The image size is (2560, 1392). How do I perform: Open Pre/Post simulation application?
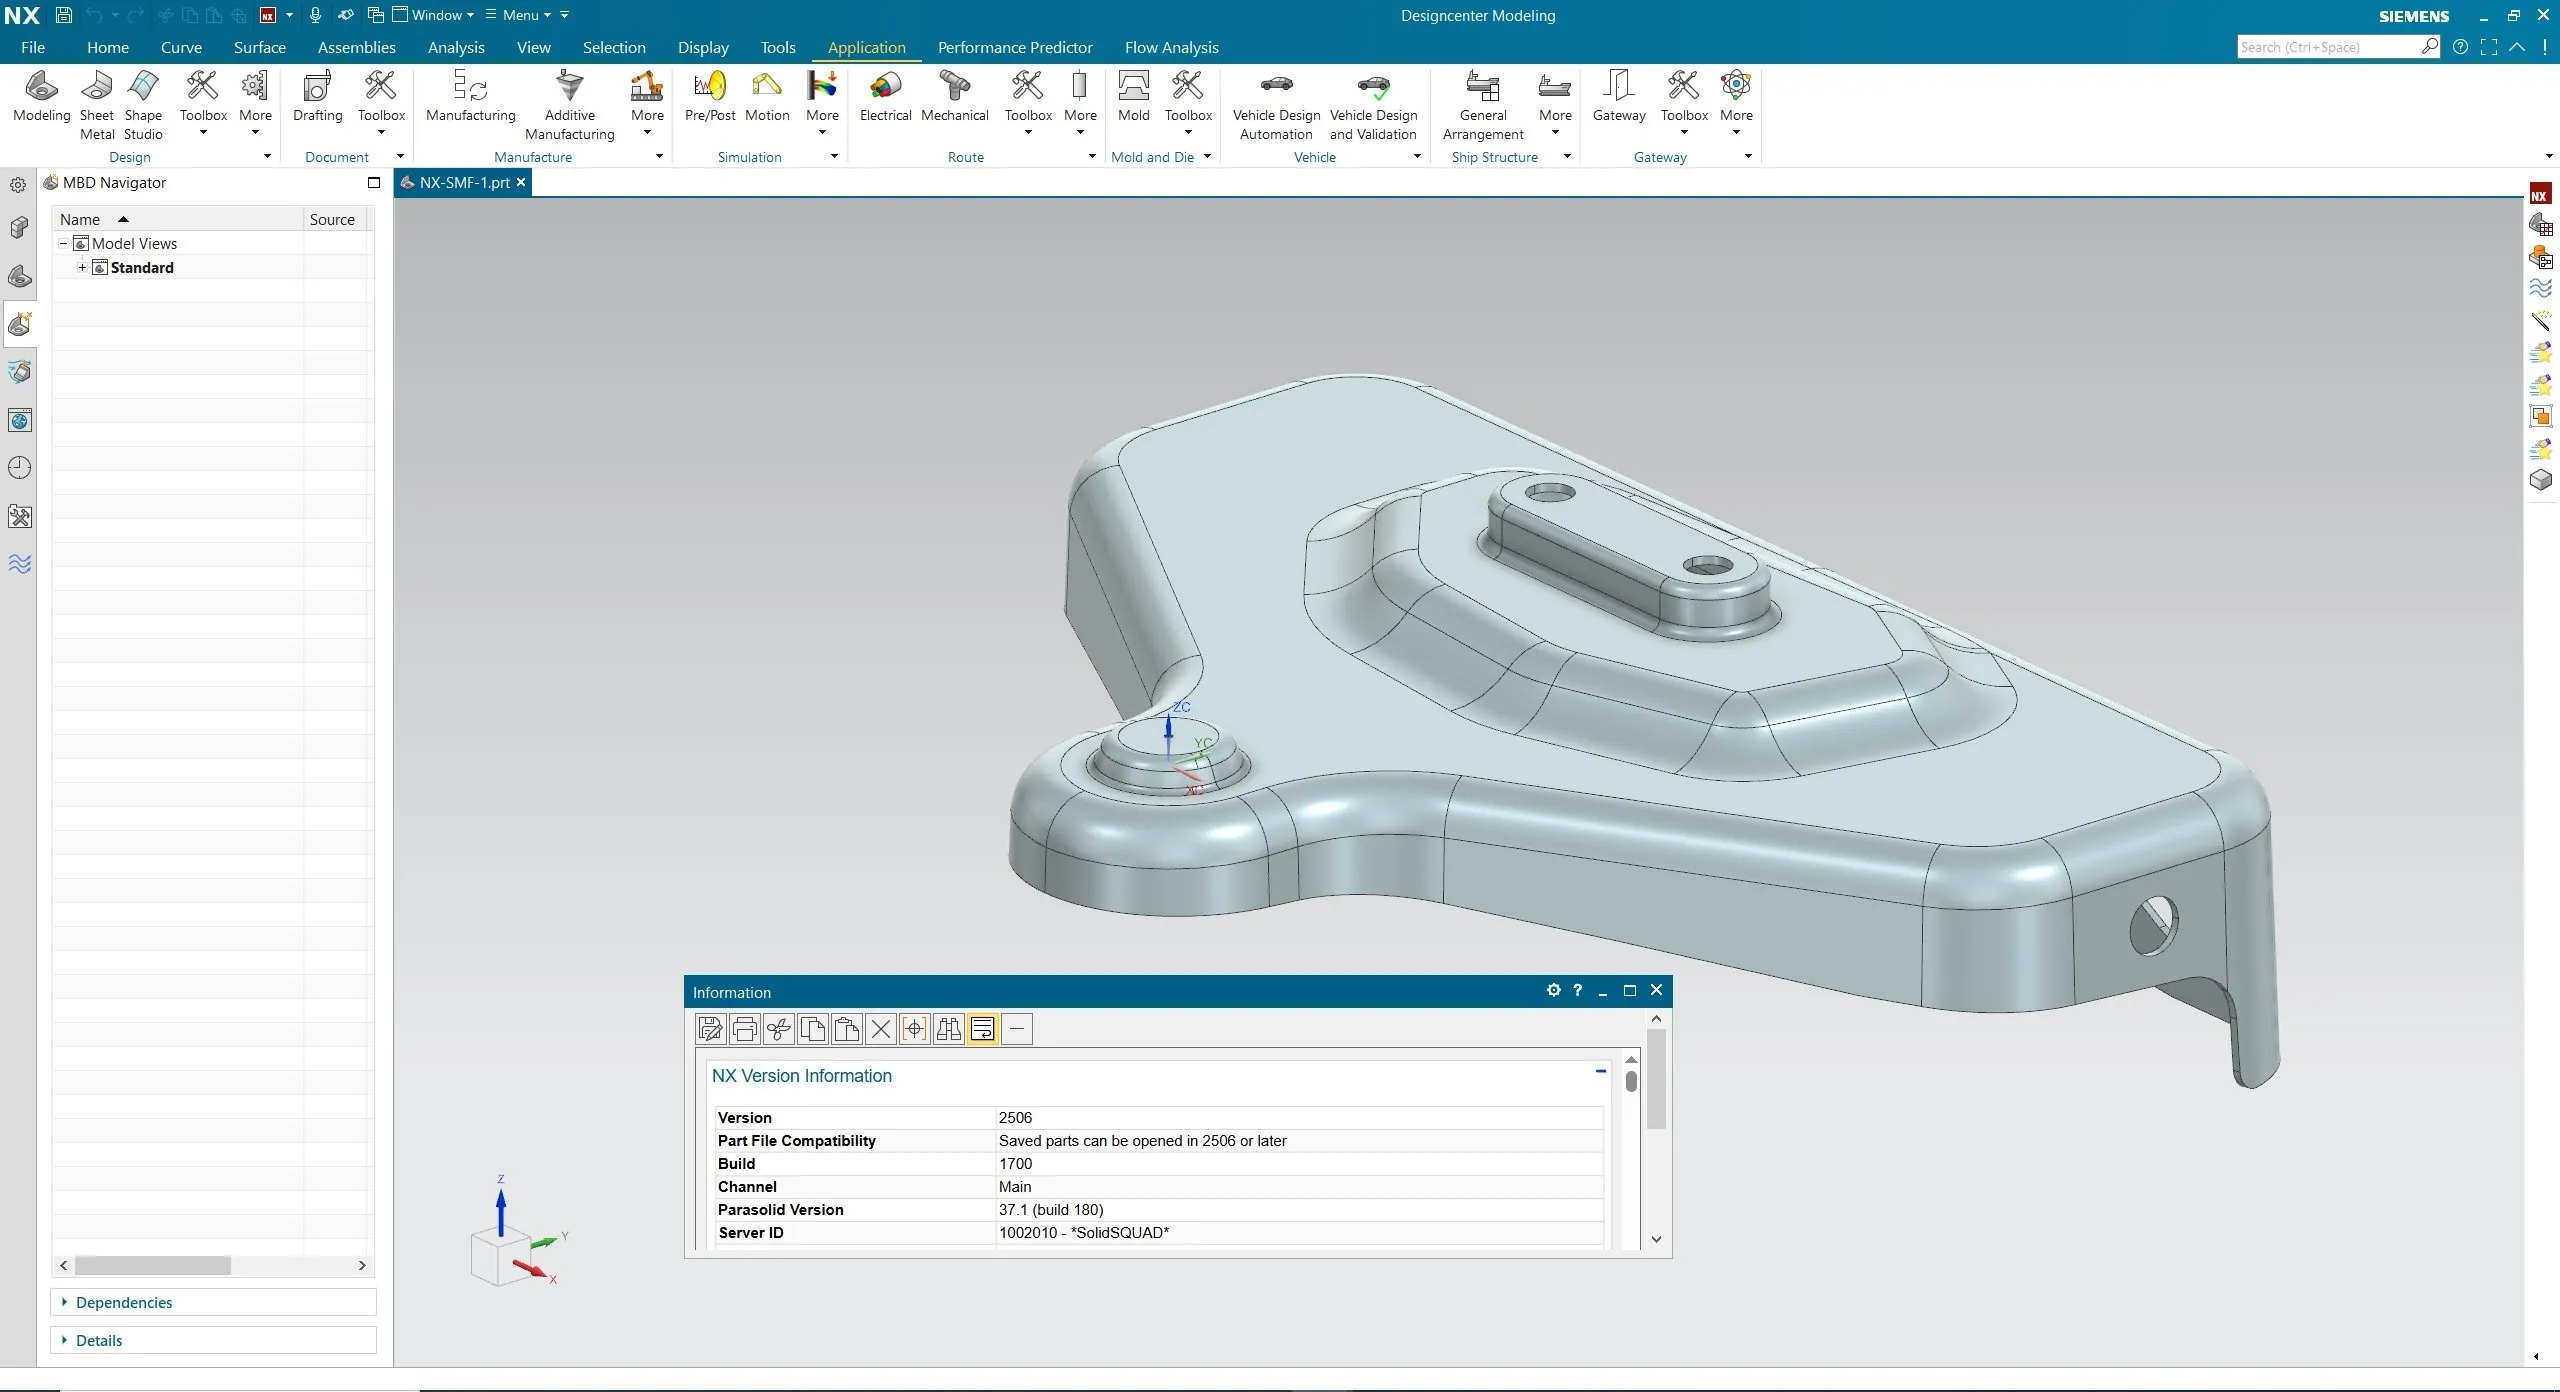click(x=710, y=97)
